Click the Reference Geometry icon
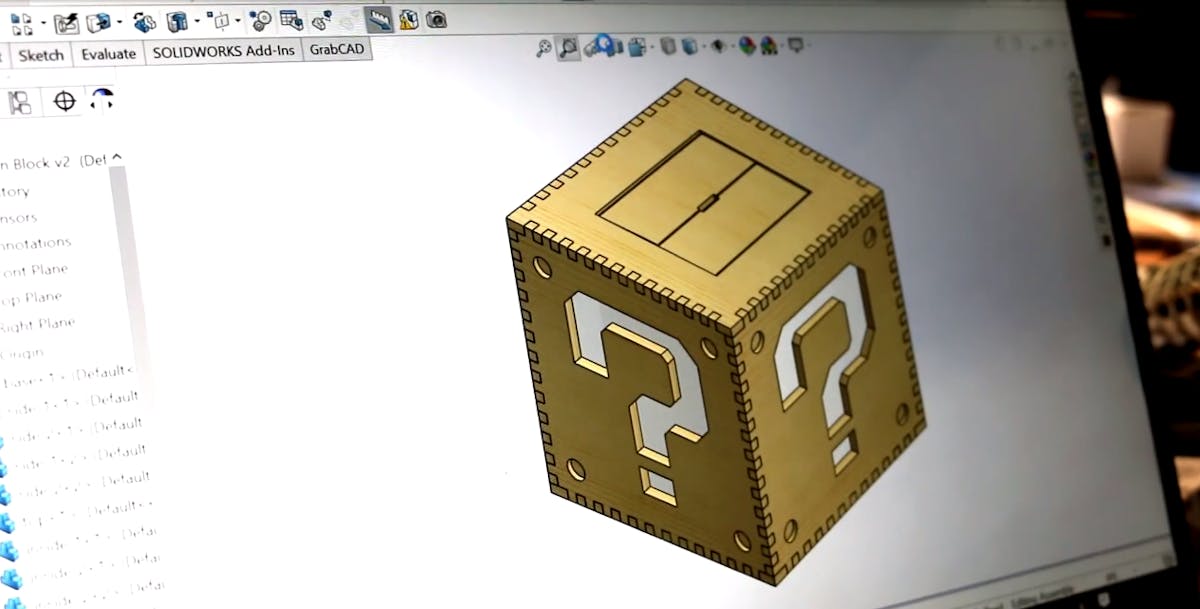The height and width of the screenshot is (609, 1200). (x=218, y=20)
